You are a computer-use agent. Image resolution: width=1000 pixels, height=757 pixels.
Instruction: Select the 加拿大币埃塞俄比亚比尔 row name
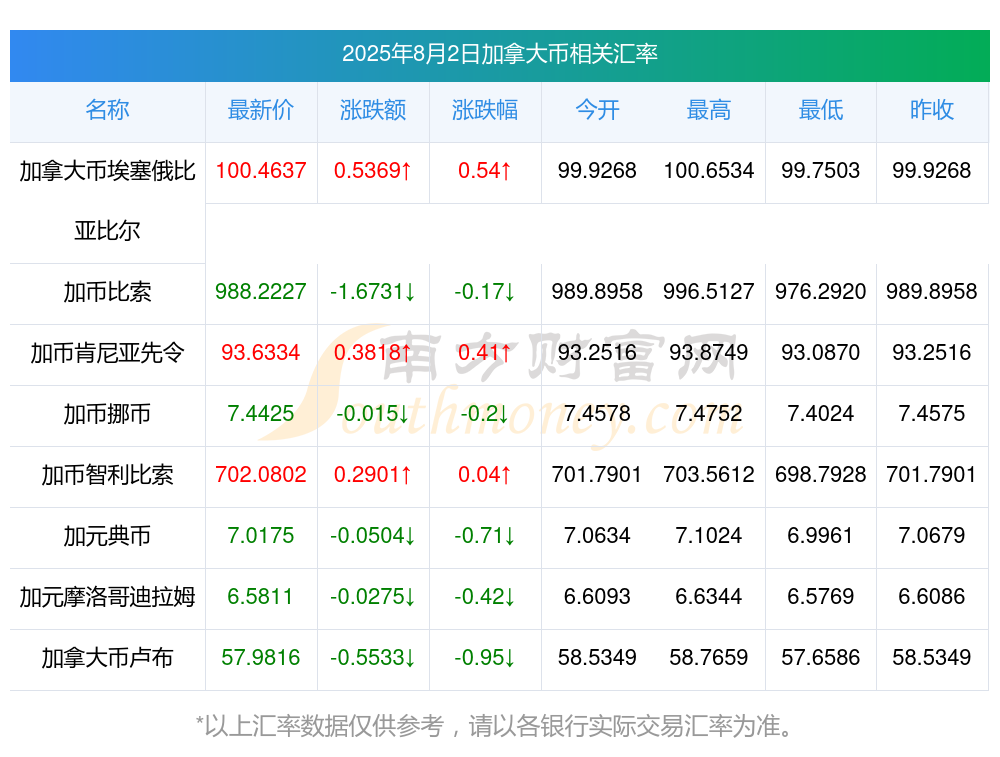pyautogui.click(x=107, y=201)
